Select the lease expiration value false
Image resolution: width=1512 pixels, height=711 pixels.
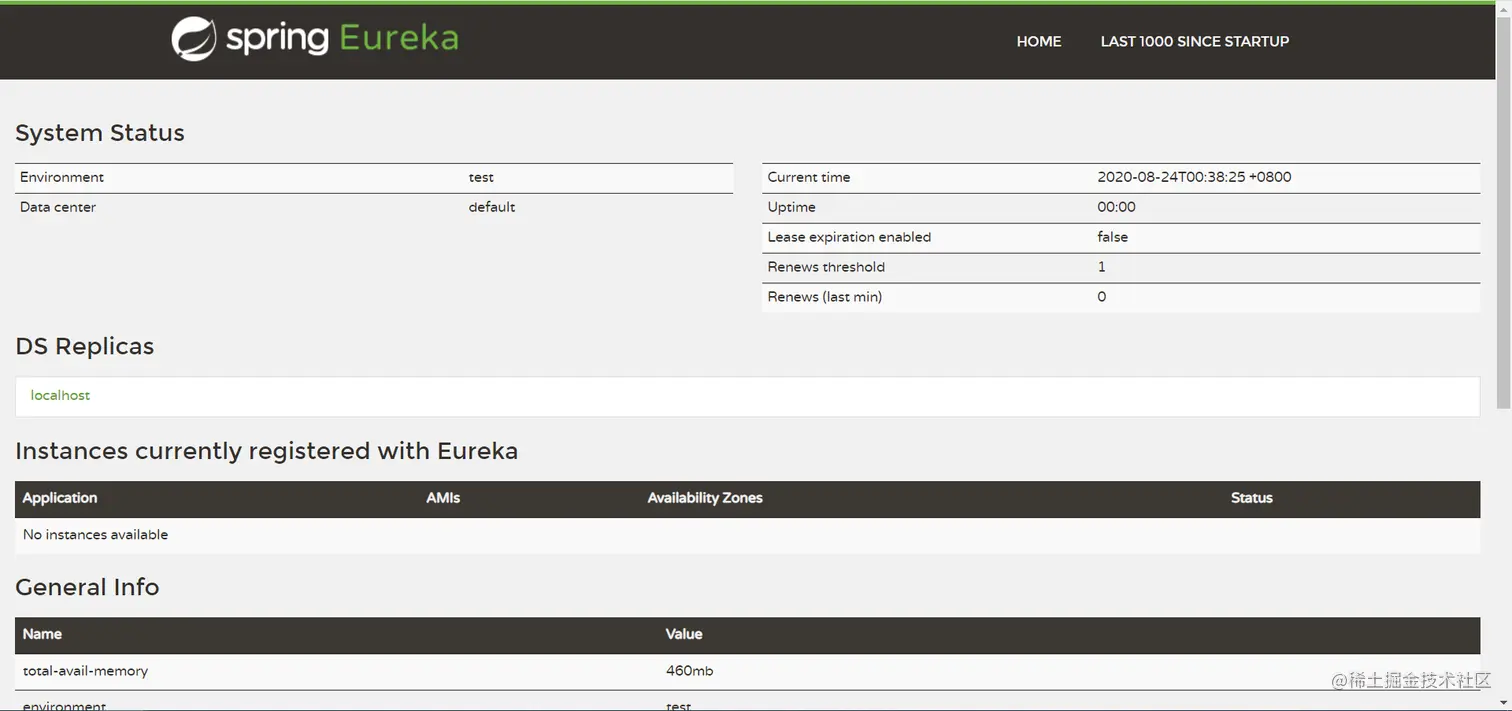click(1112, 237)
